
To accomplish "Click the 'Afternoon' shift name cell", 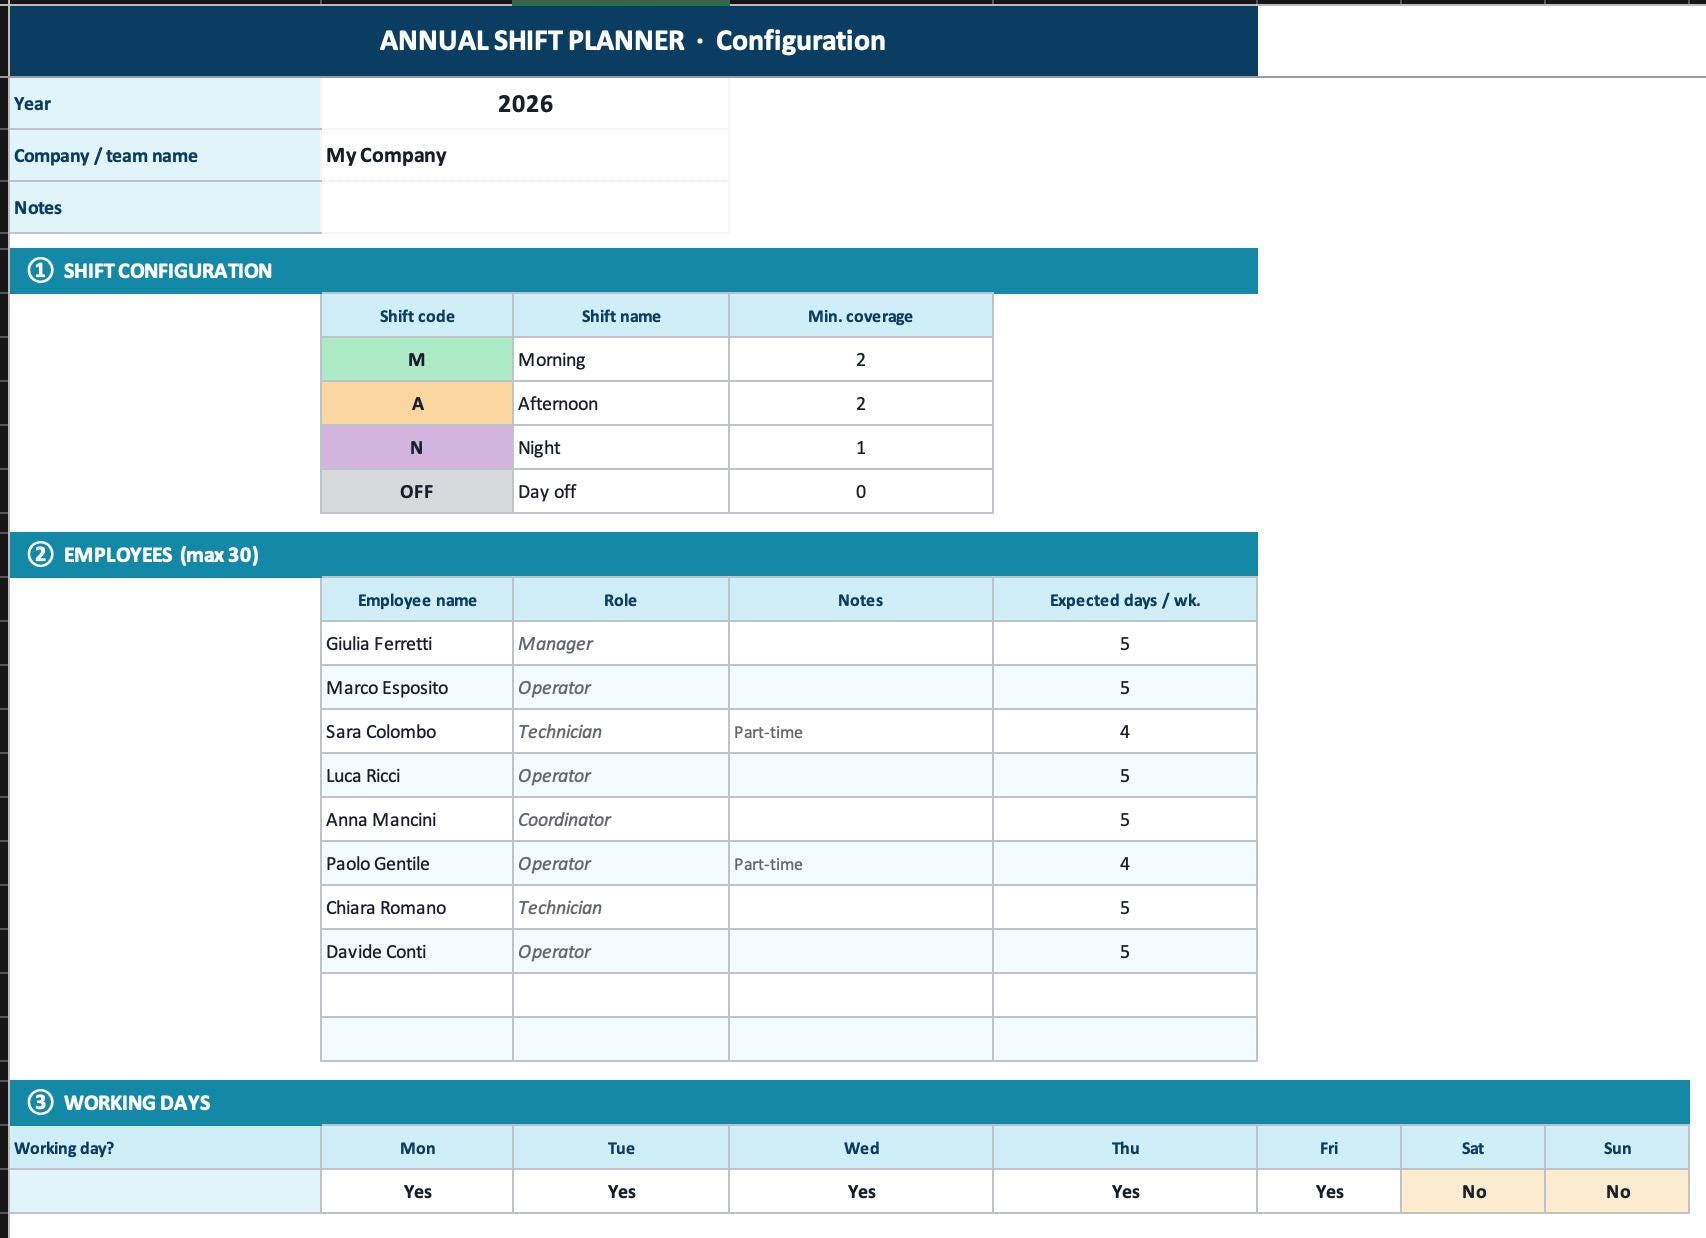I will pos(621,404).
